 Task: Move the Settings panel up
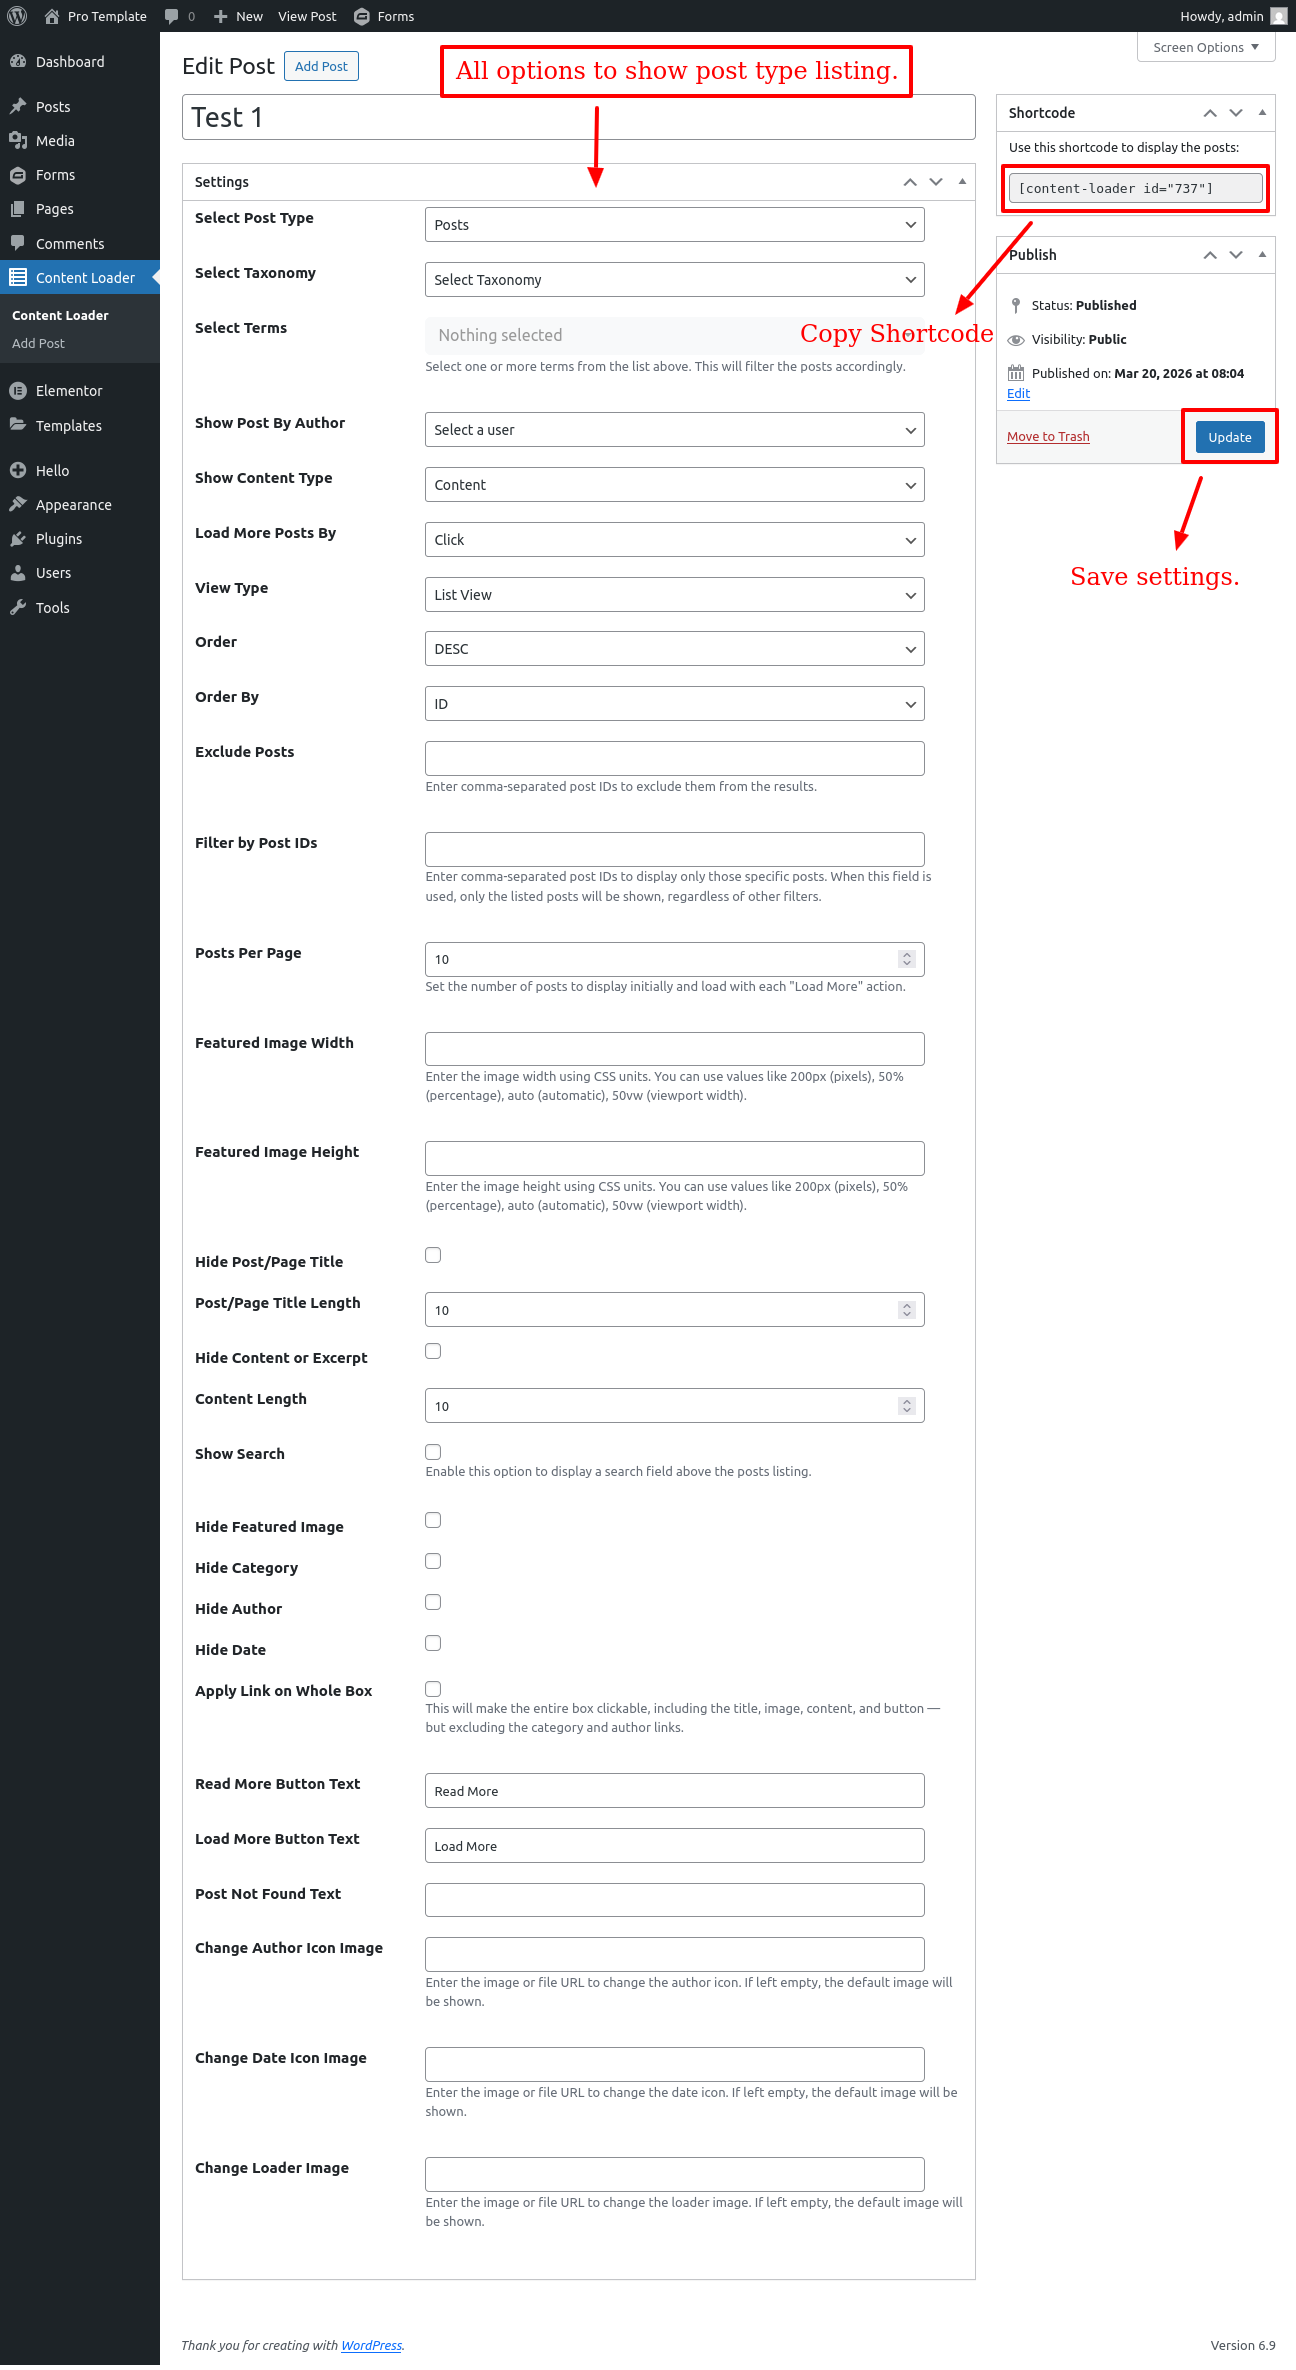click(x=910, y=182)
